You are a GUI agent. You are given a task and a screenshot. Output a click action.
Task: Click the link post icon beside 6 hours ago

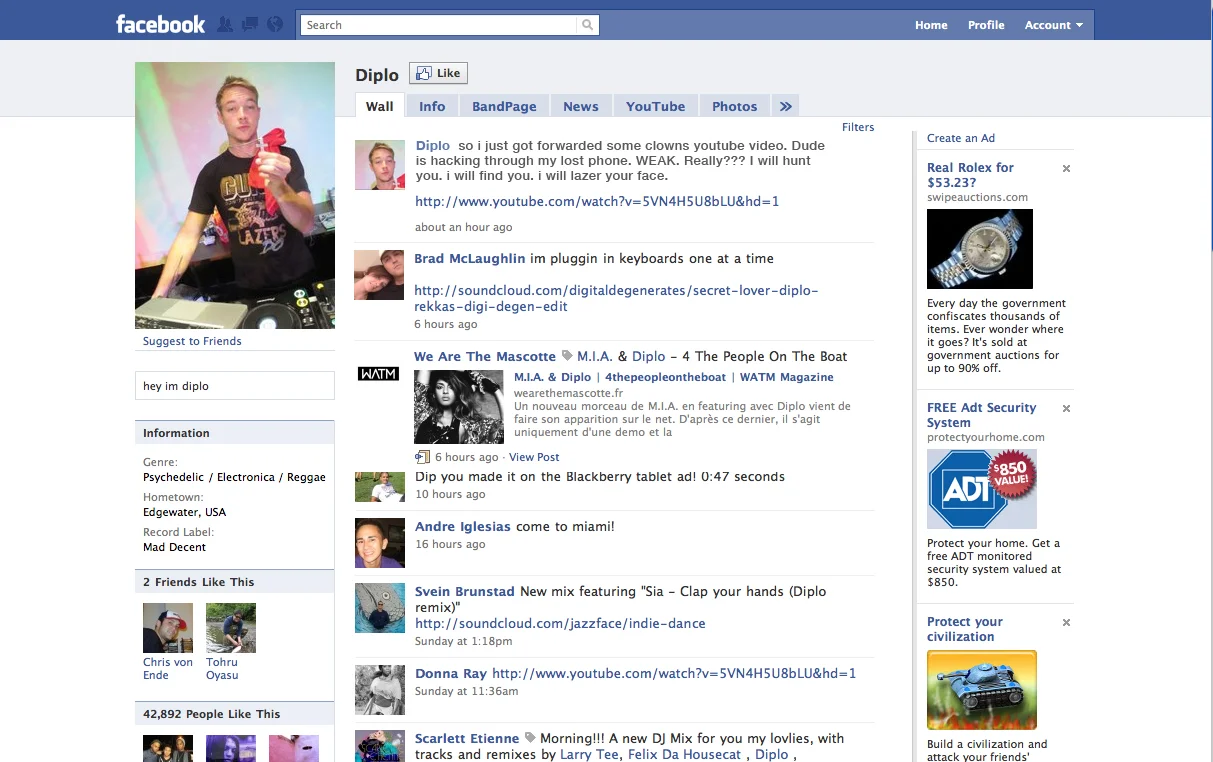pyautogui.click(x=422, y=457)
